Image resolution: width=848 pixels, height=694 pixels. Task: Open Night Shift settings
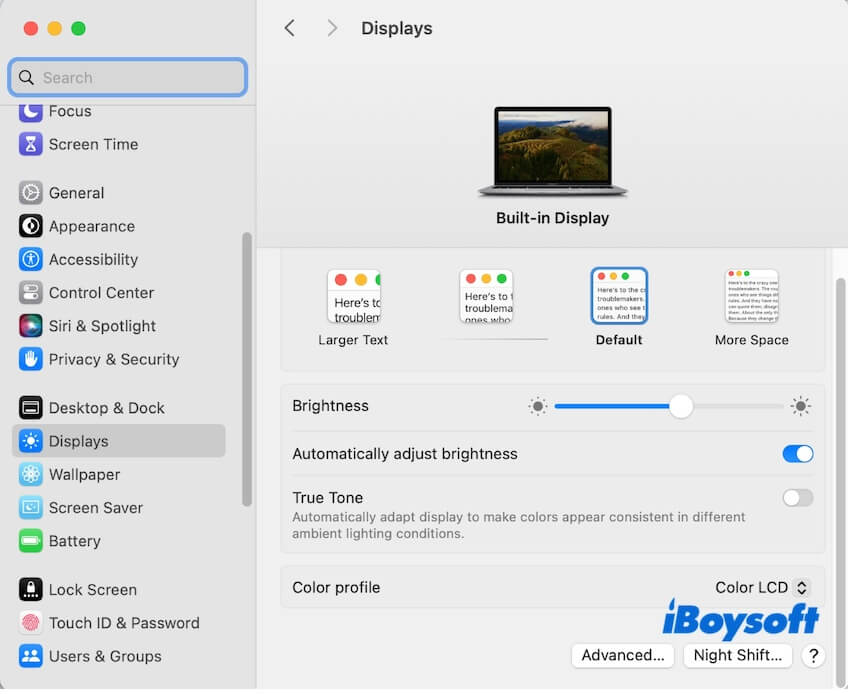click(737, 655)
